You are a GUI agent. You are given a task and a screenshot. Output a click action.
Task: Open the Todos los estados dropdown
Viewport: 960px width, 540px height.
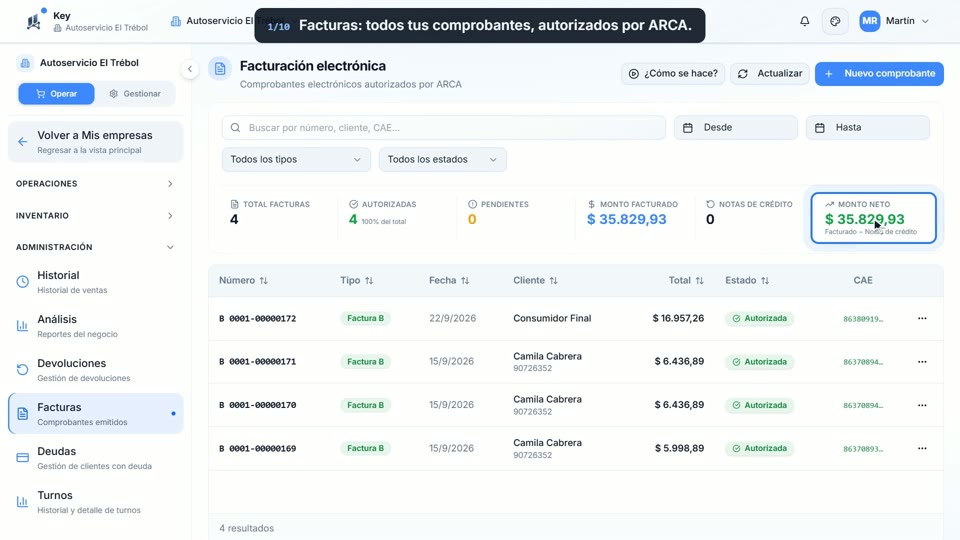tap(443, 159)
